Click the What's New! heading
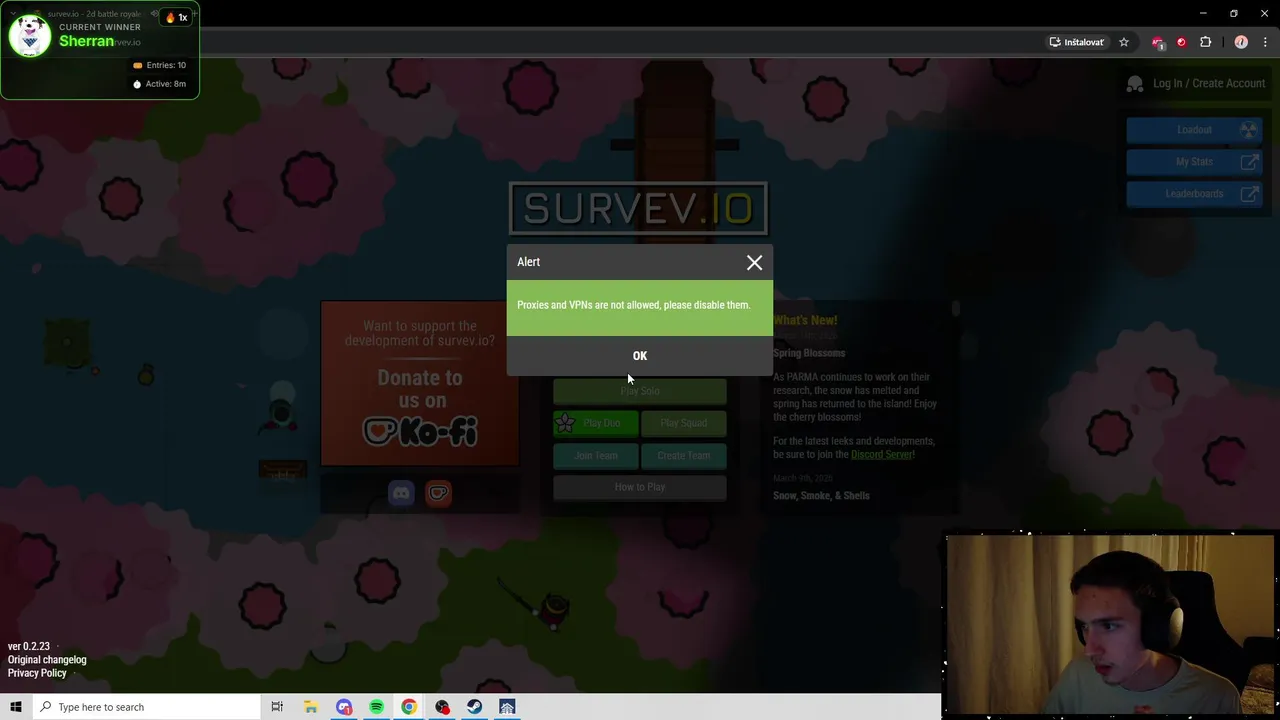This screenshot has height=720, width=1280. (805, 320)
